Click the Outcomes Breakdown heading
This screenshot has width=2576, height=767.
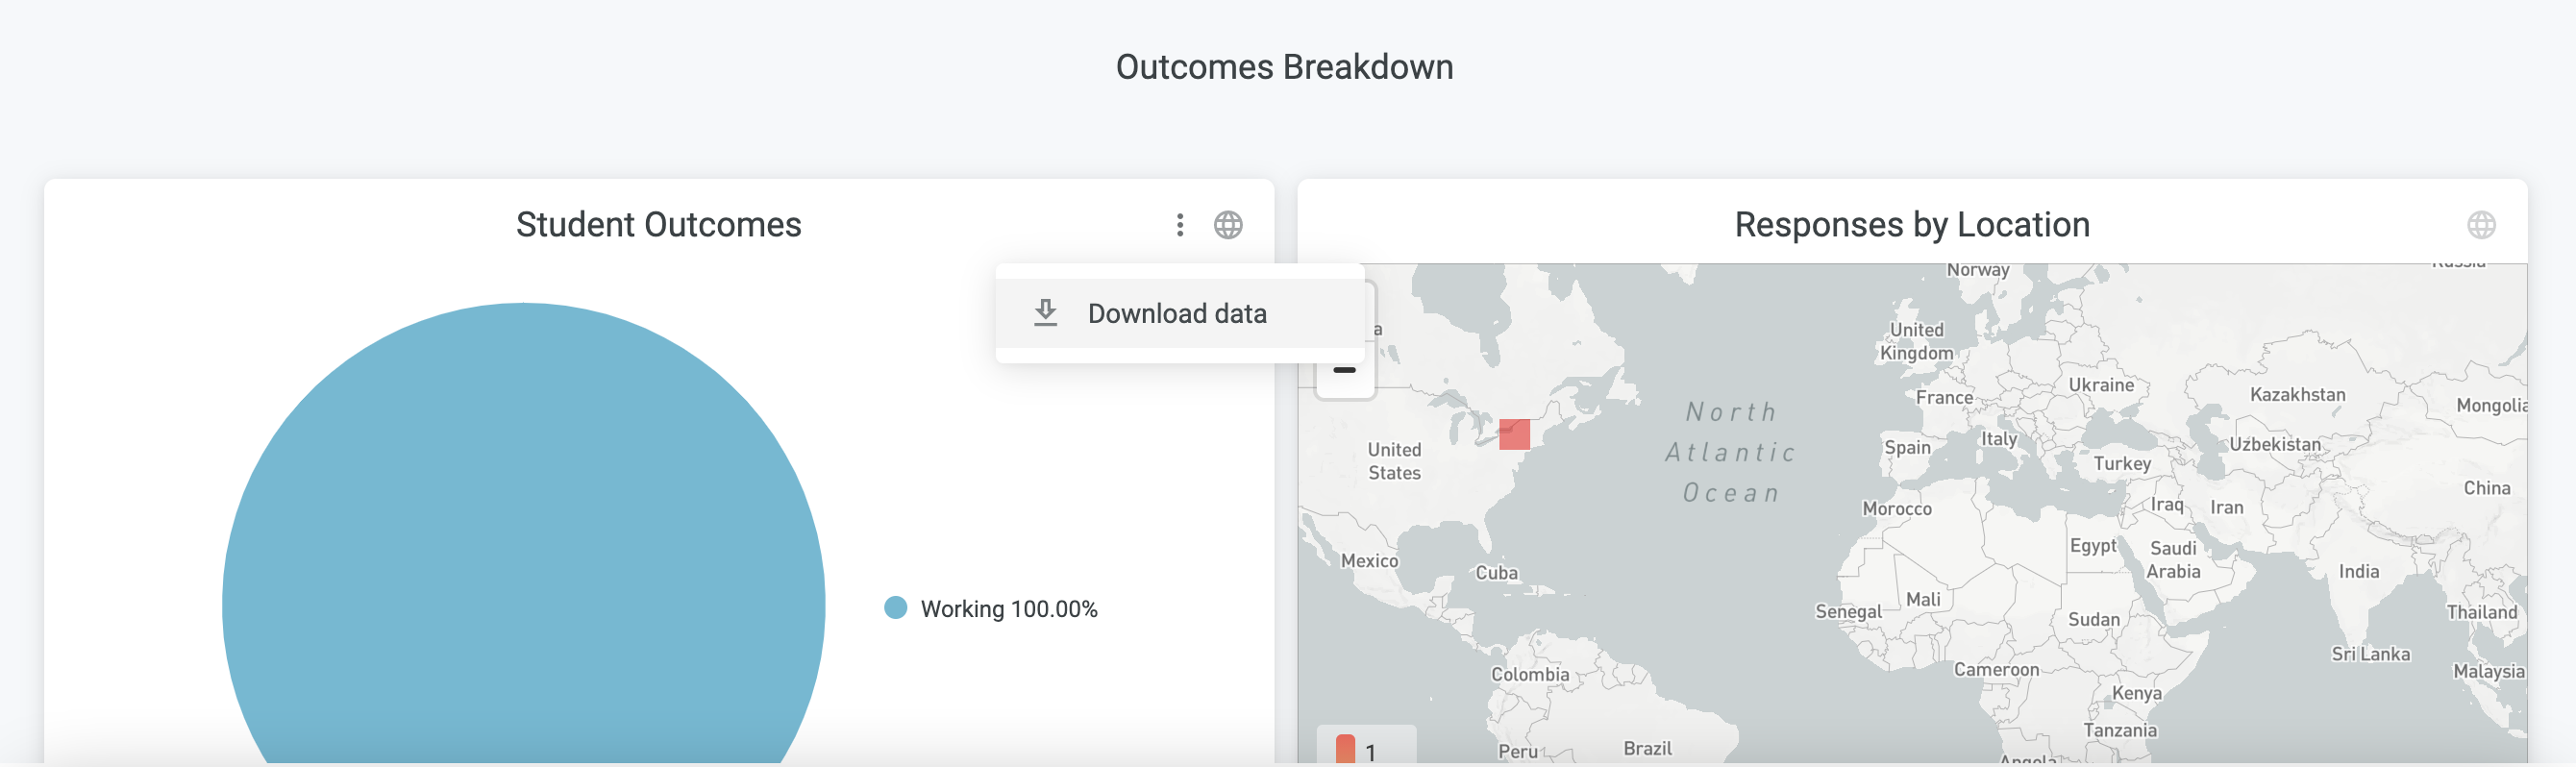1284,67
